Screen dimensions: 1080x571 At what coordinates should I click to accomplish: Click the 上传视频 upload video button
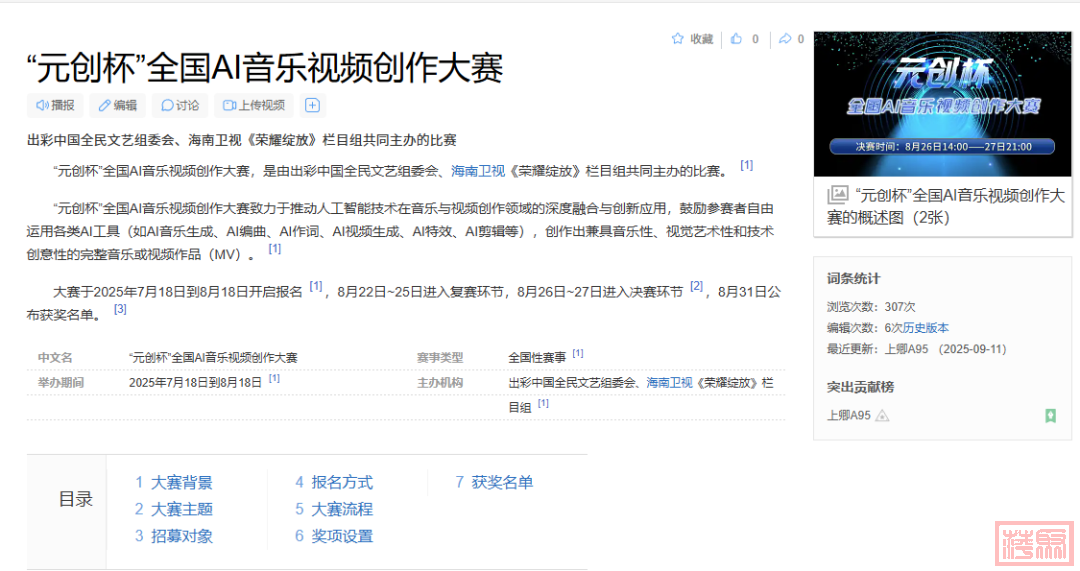pos(254,105)
